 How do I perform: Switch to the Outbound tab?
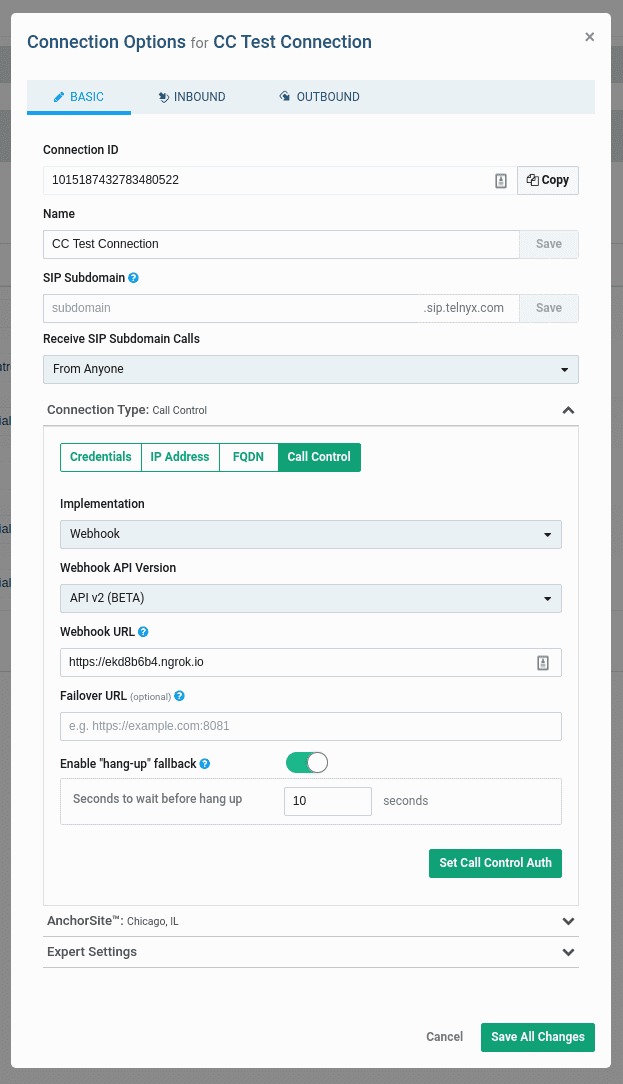(319, 97)
